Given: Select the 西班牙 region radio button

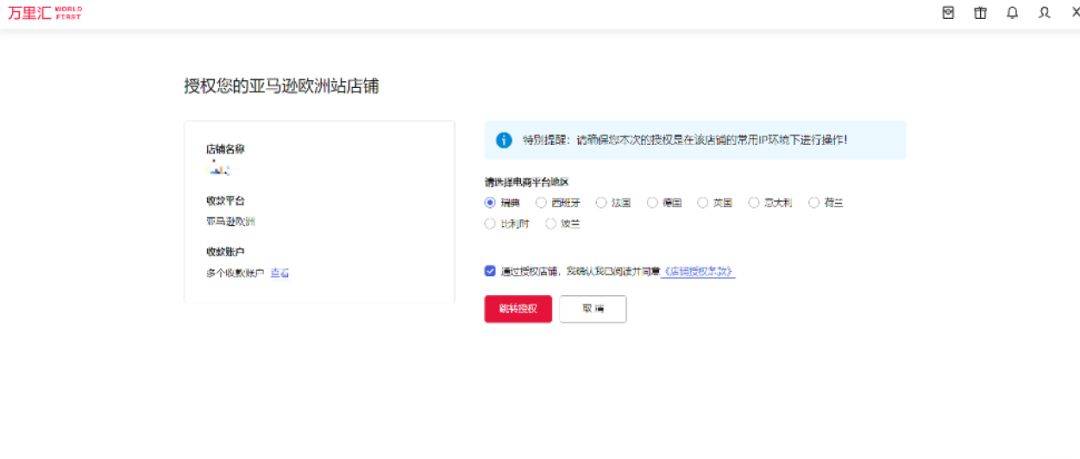Looking at the screenshot, I should [541, 203].
